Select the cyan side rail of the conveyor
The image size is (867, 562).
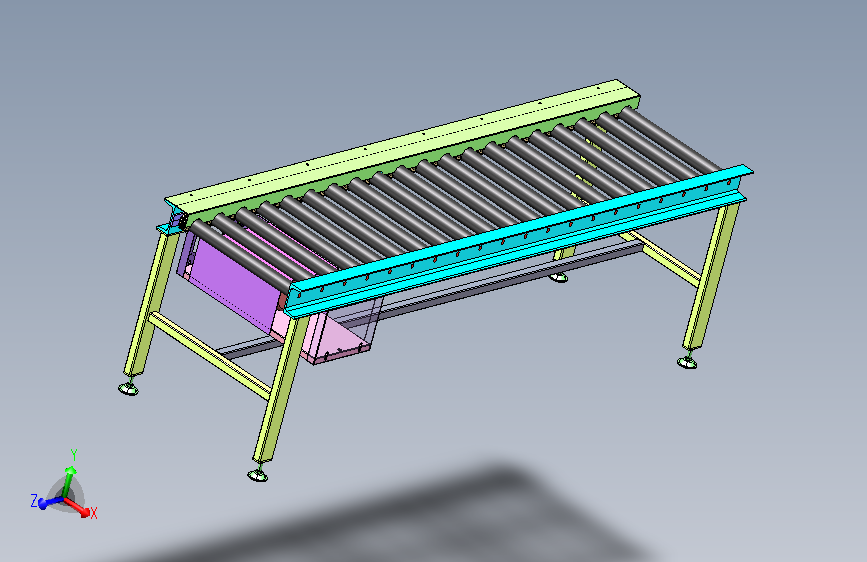[x=517, y=240]
